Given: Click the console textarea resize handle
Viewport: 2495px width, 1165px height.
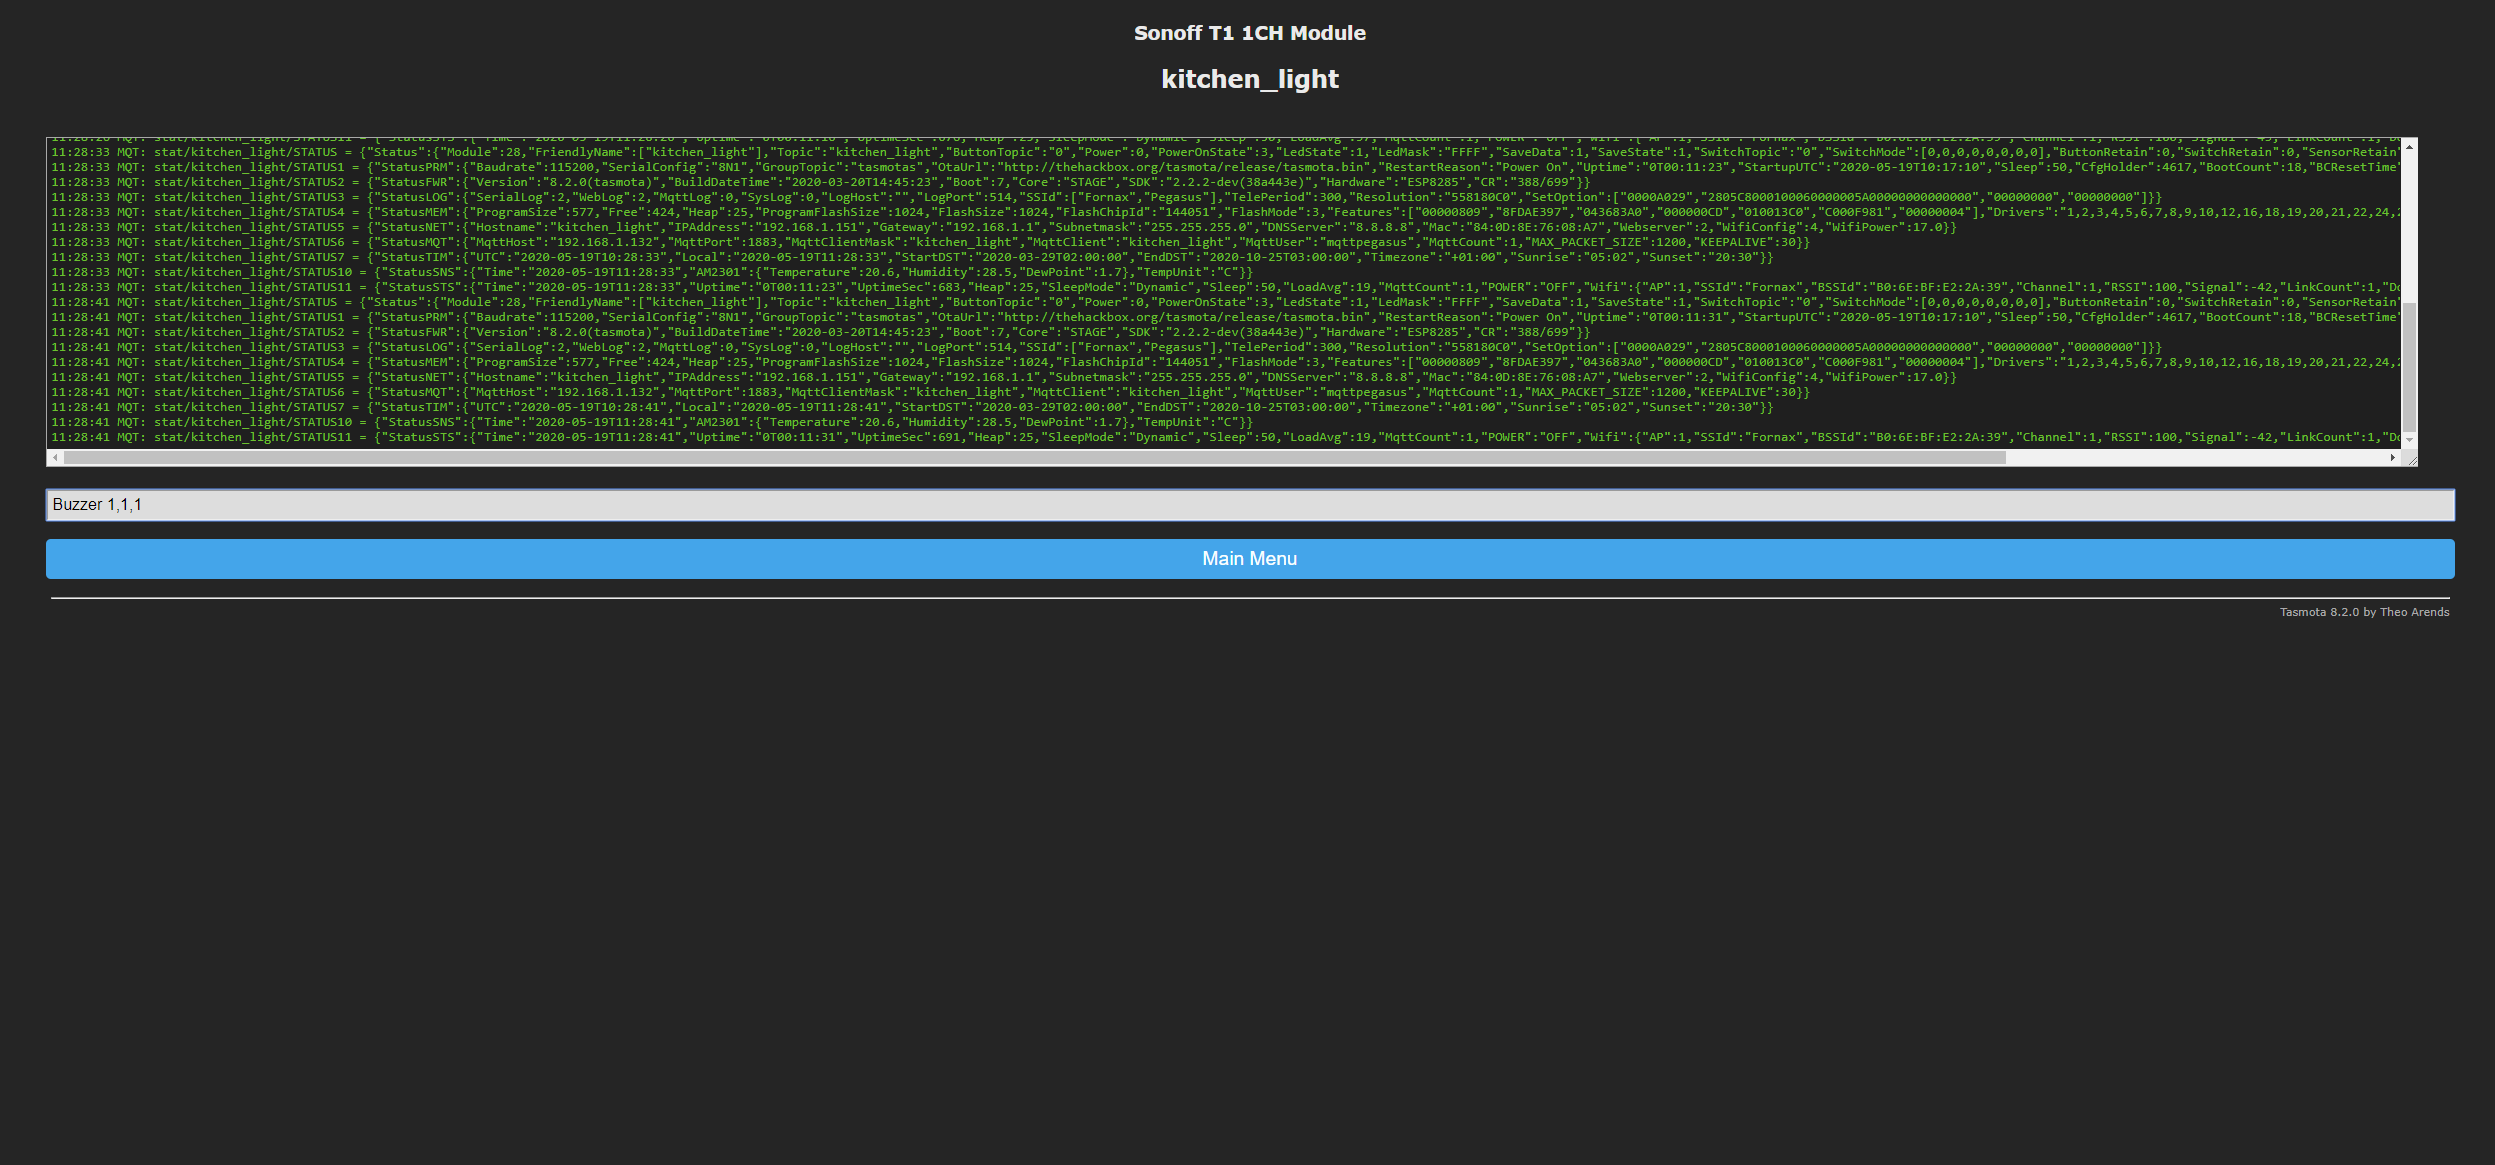Looking at the screenshot, I should tap(2411, 460).
